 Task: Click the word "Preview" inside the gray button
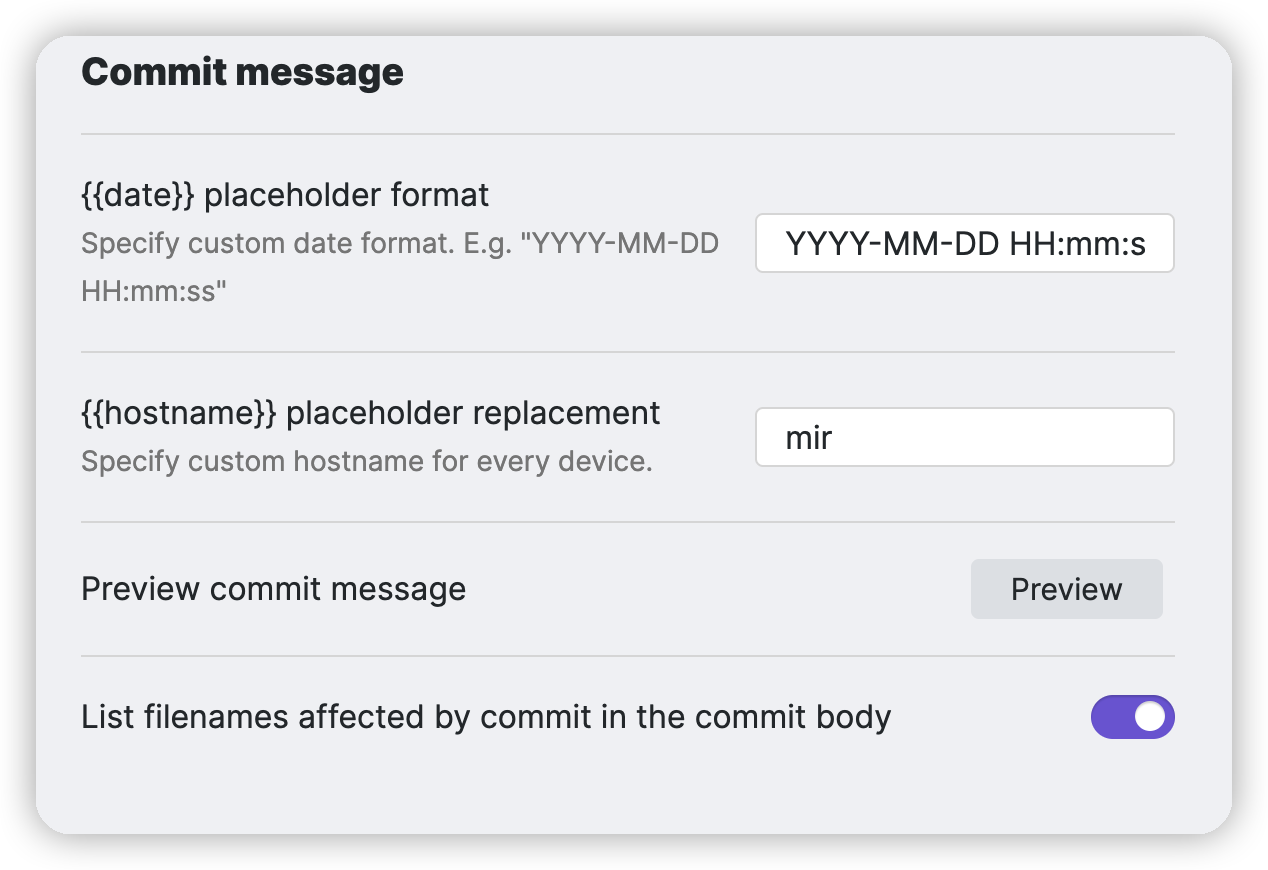pyautogui.click(x=1066, y=589)
